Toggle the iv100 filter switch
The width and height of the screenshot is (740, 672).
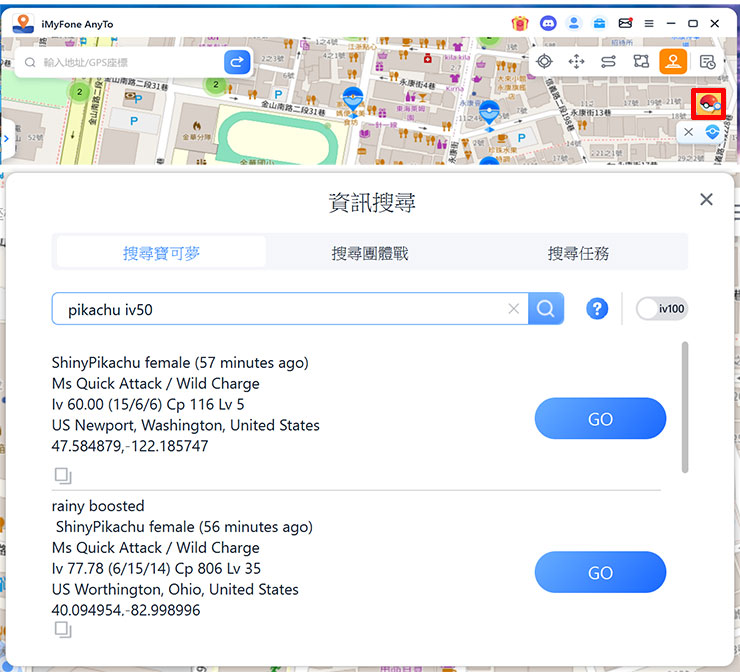coord(662,309)
